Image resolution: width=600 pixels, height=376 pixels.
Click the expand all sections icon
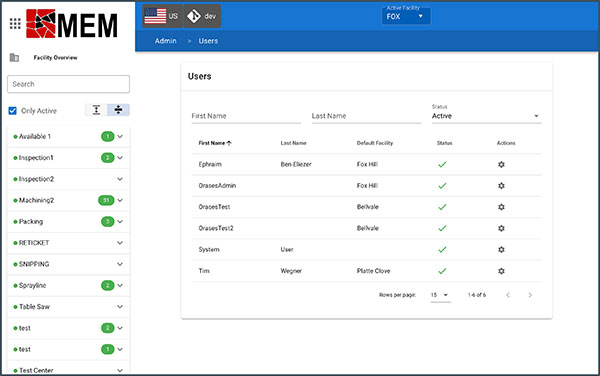[96, 110]
